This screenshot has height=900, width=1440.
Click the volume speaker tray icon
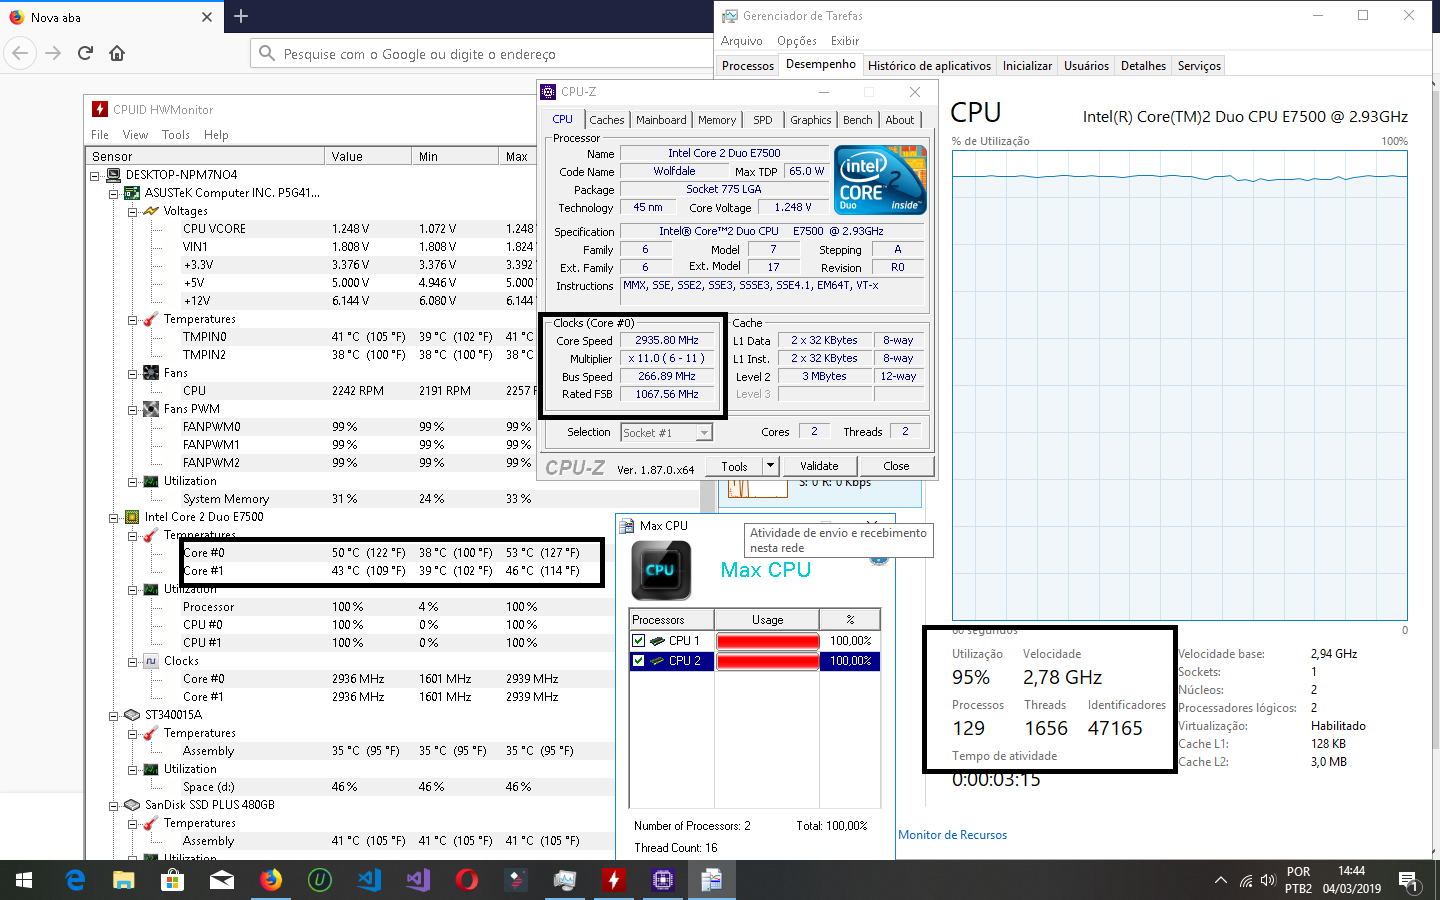pyautogui.click(x=1268, y=881)
